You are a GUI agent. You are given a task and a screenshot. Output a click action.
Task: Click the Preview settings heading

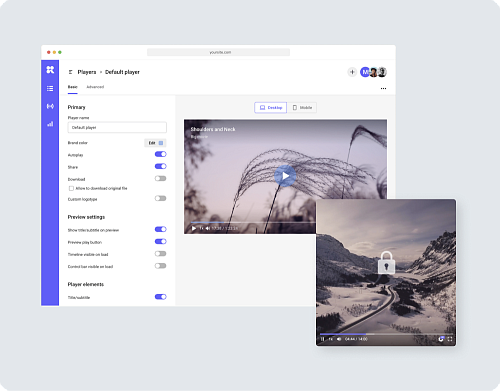coord(86,217)
